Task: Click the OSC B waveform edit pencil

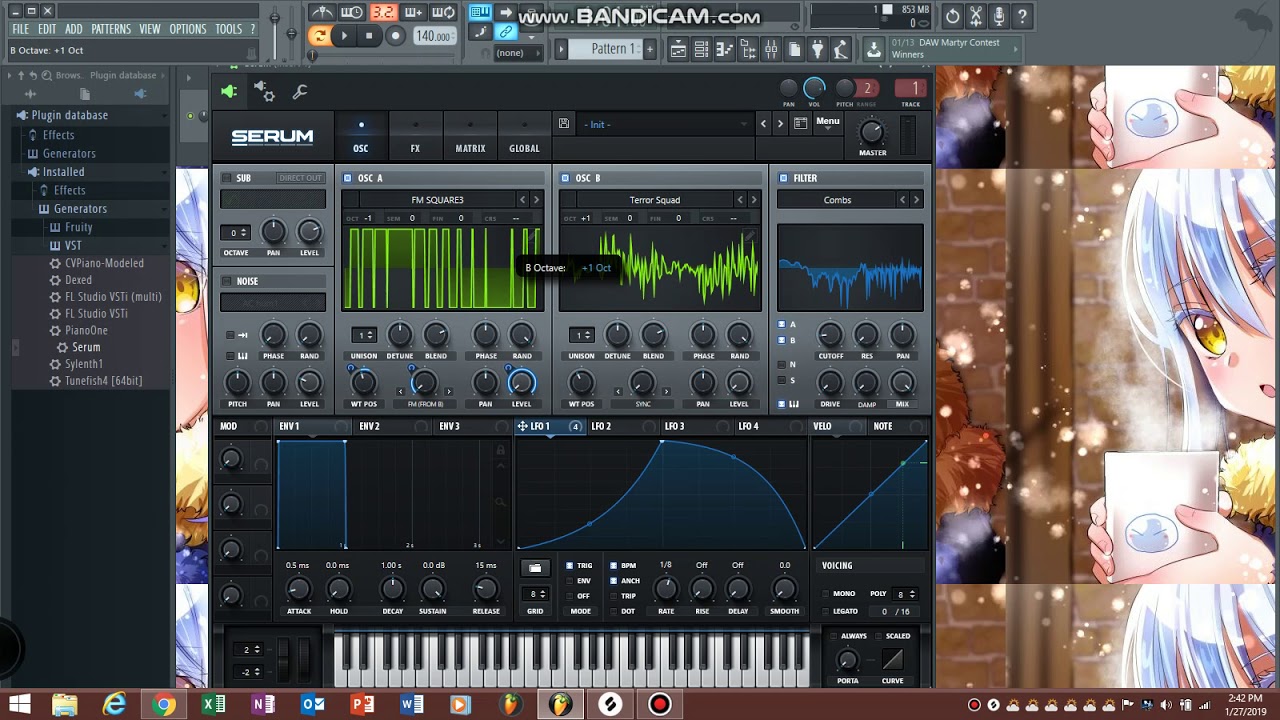Action: coord(748,237)
